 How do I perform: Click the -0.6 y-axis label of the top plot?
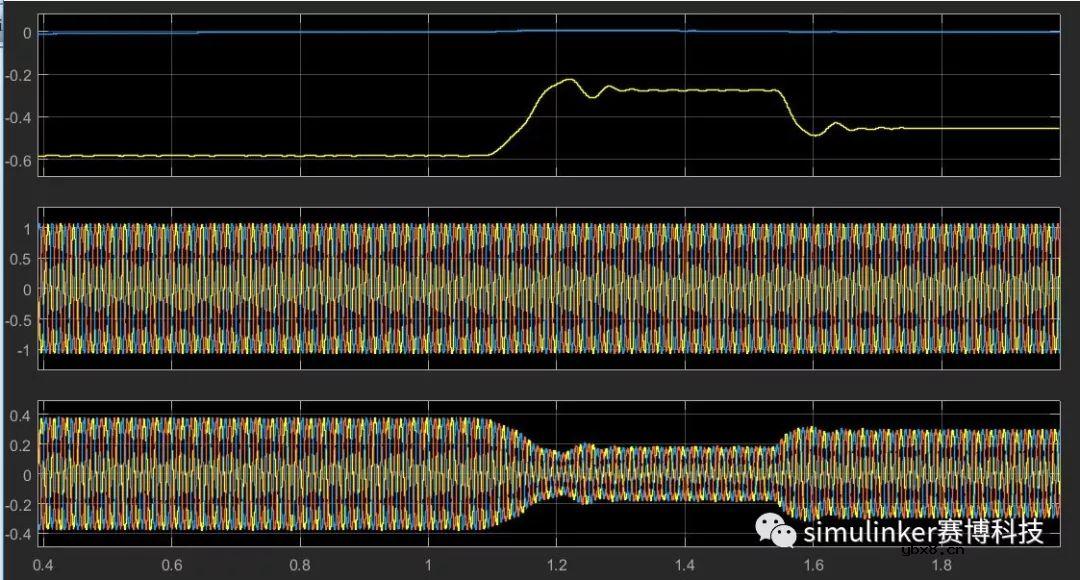19,158
